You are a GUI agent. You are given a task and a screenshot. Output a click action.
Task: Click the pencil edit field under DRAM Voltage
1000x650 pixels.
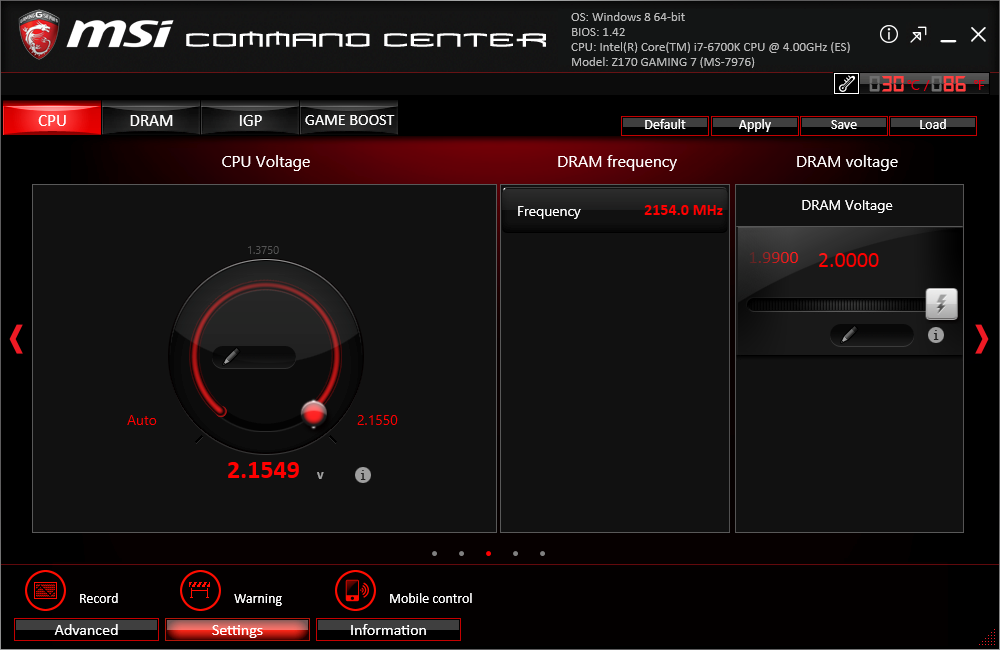pyautogui.click(x=872, y=335)
